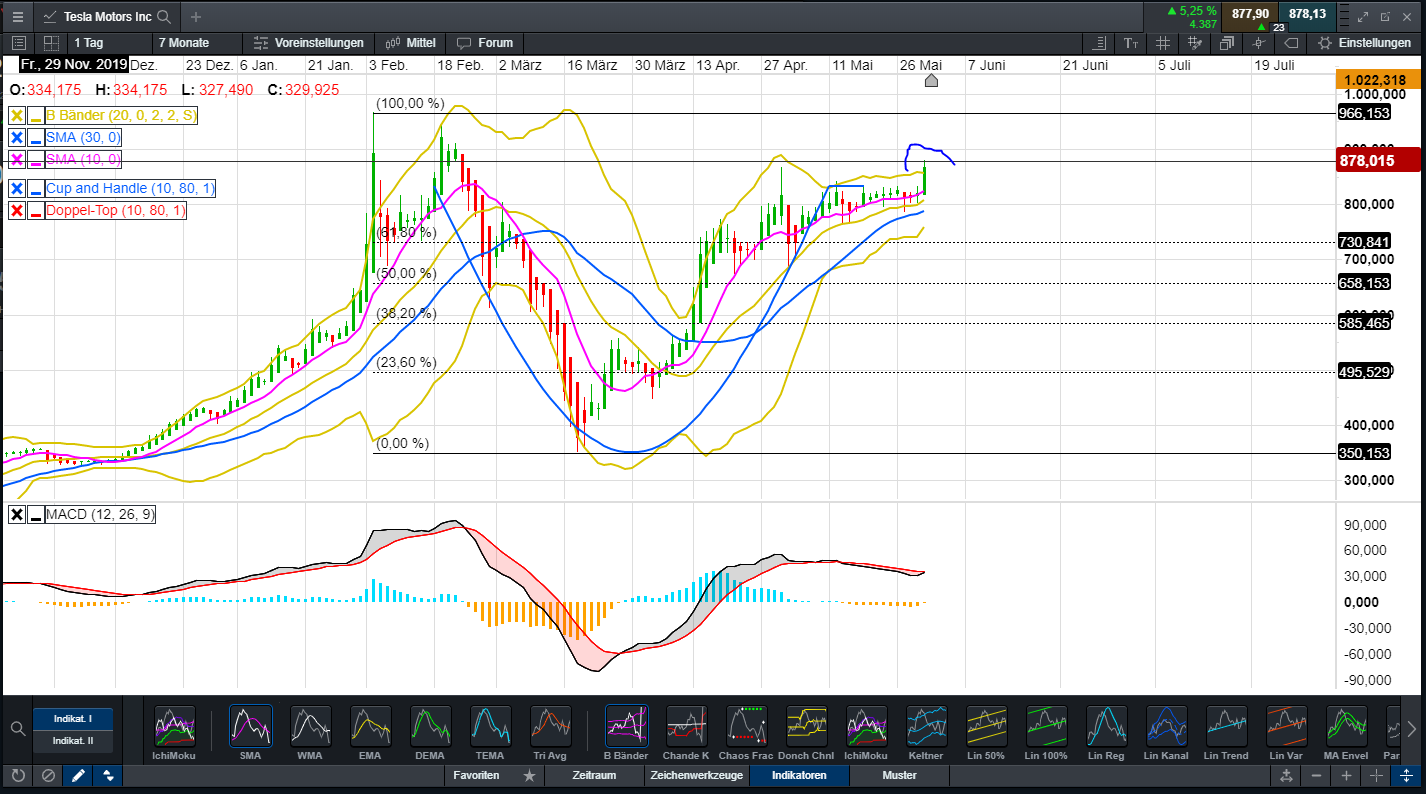Click the Donch Chnl indicator icon
Screen dimensions: 1426x794
(806, 727)
